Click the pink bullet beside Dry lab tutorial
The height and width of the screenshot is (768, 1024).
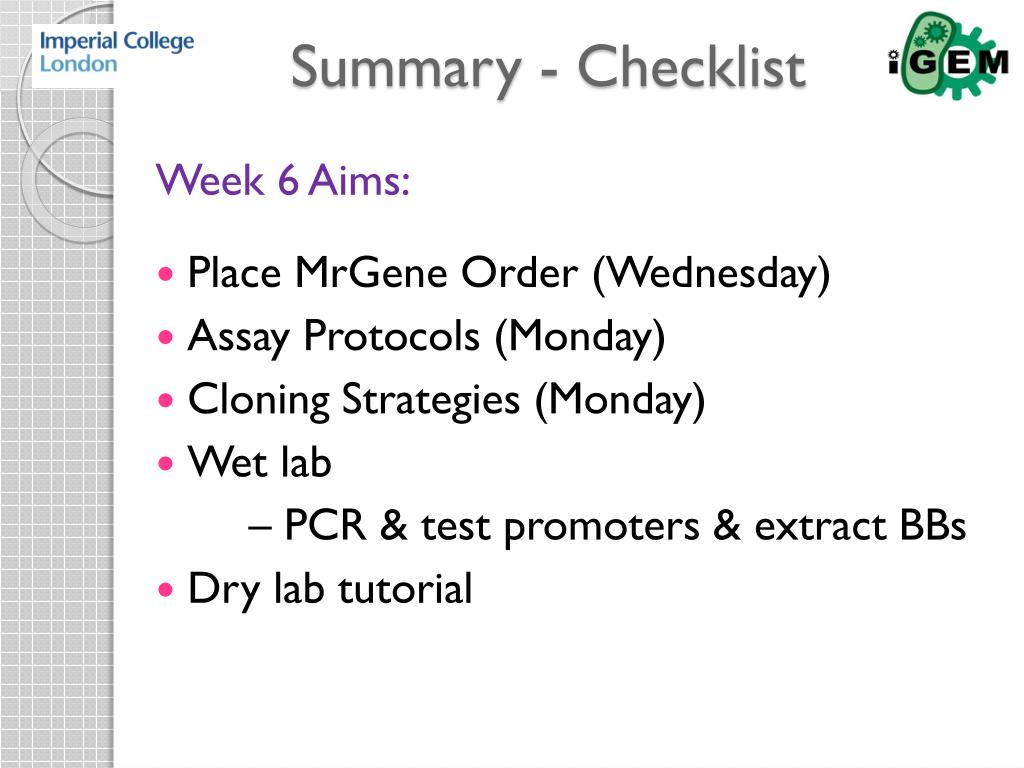click(x=166, y=590)
